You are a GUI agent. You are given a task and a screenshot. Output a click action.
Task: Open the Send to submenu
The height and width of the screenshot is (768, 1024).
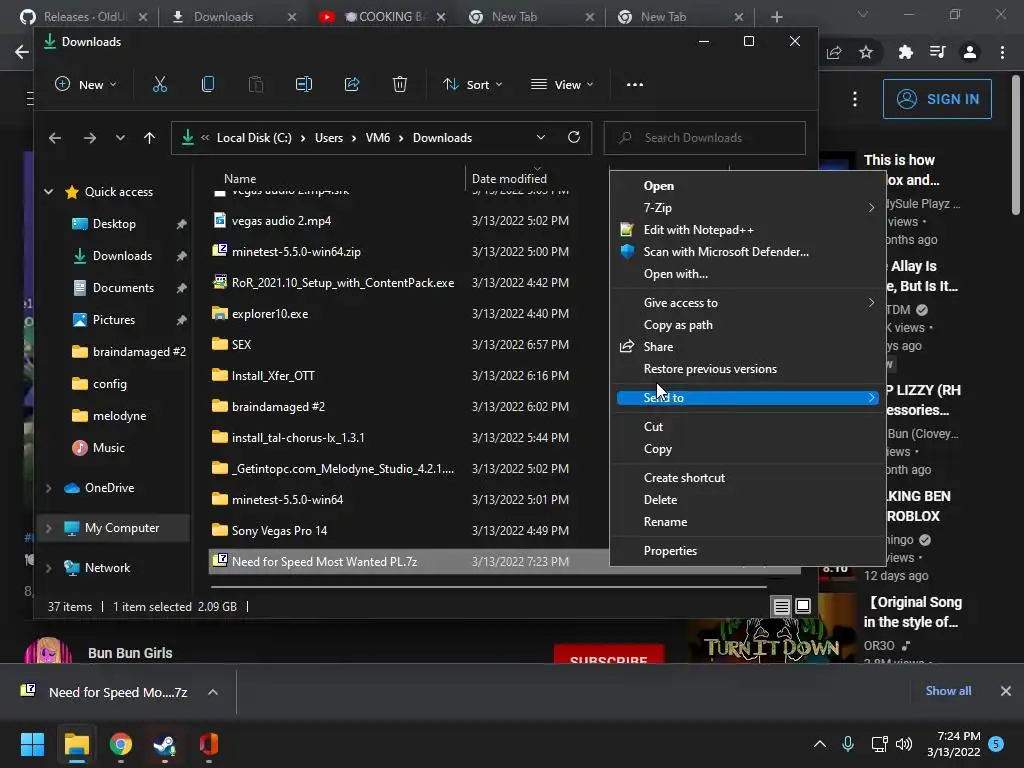(748, 398)
